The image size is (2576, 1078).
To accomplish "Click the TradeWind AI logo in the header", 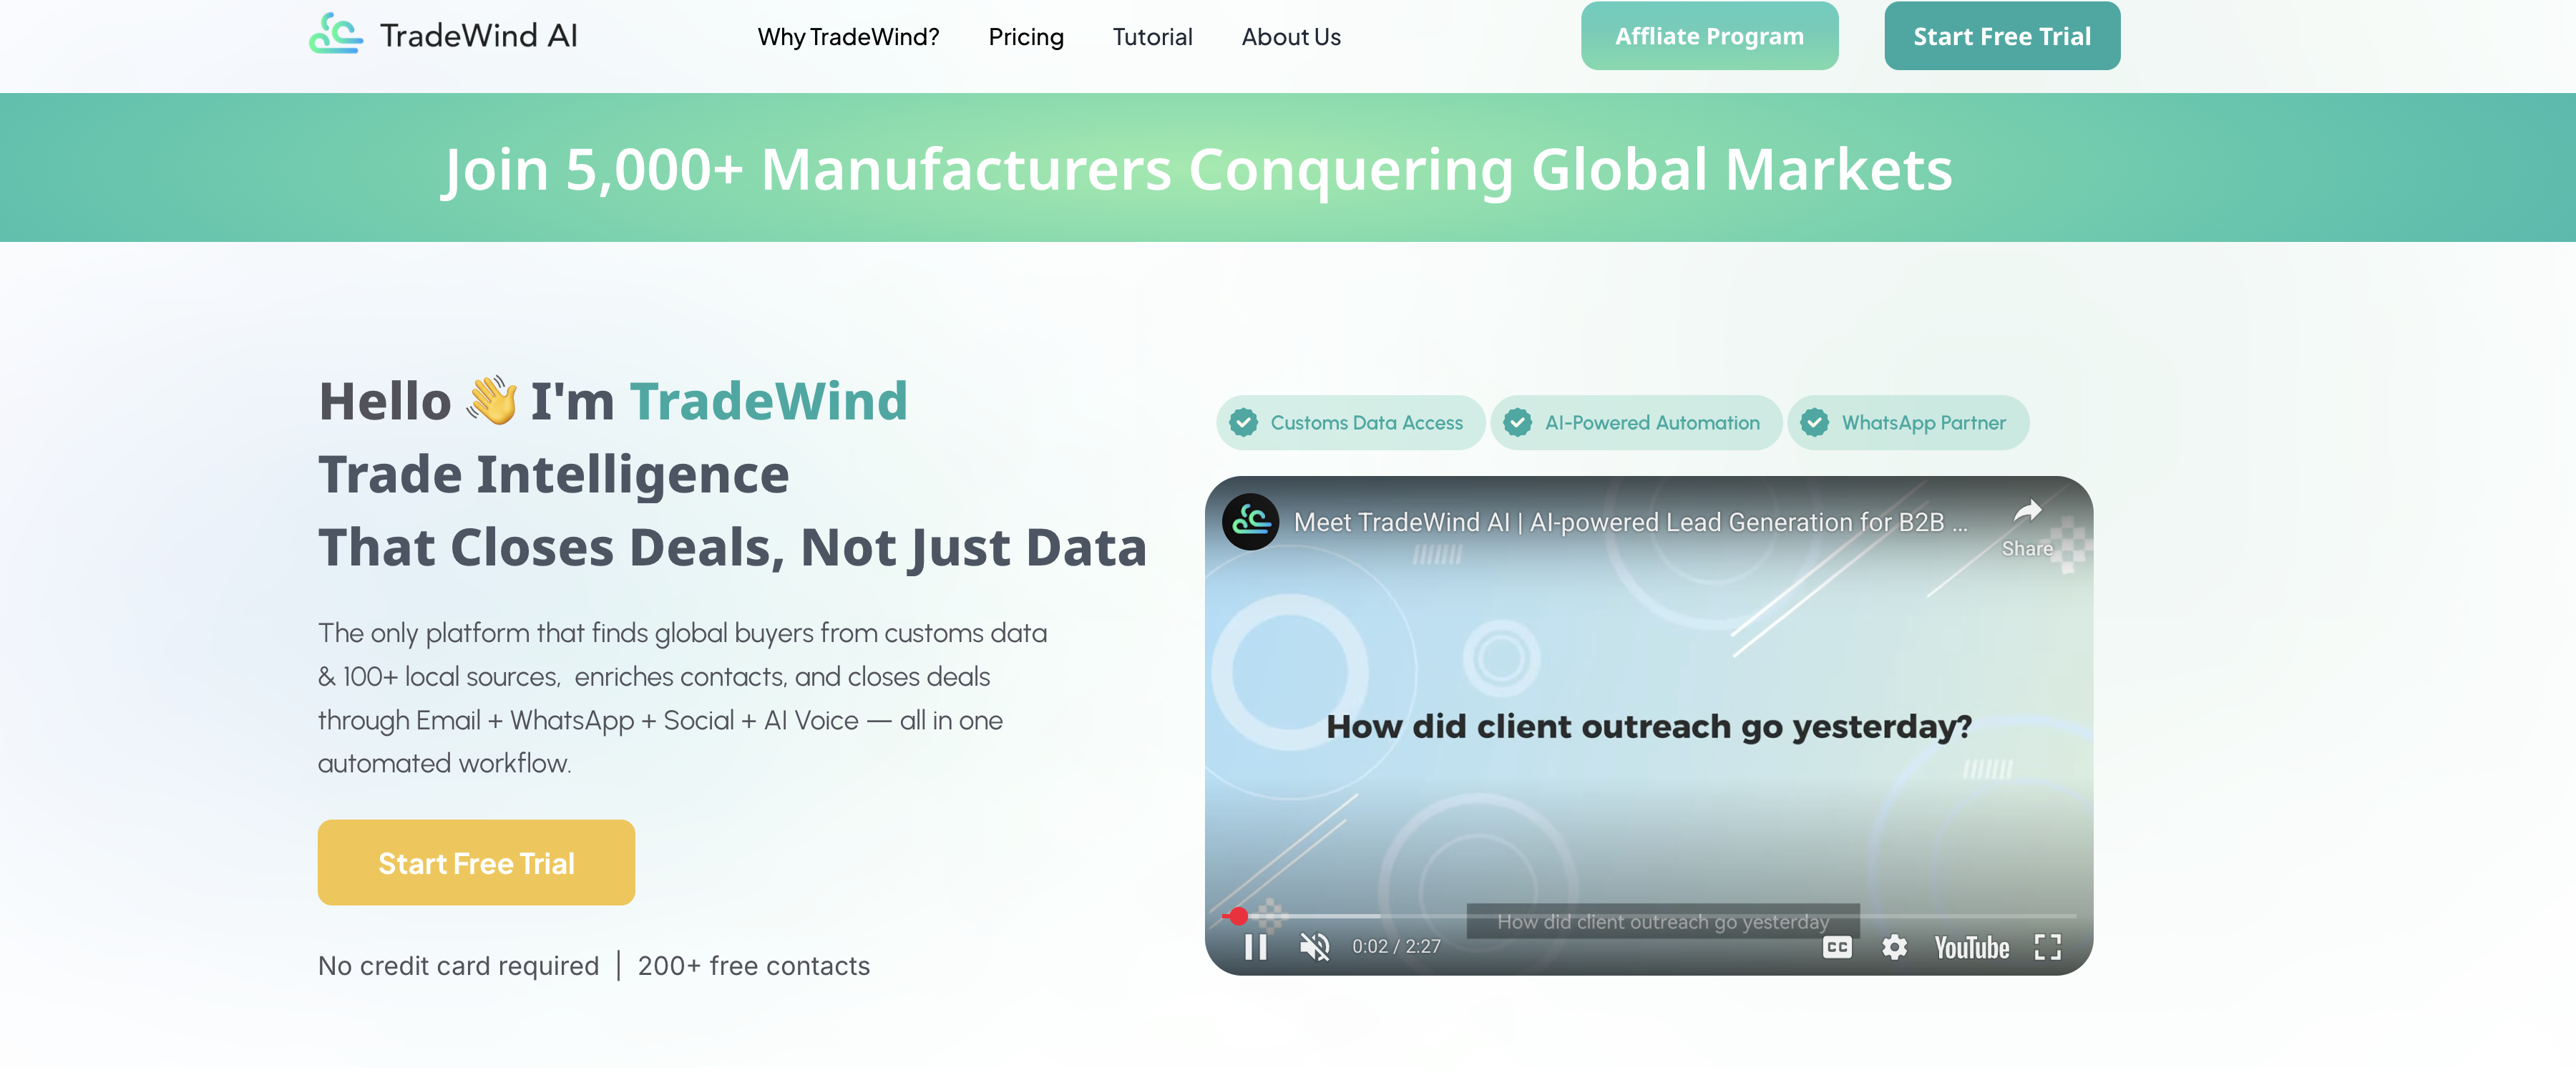I will pos(443,36).
